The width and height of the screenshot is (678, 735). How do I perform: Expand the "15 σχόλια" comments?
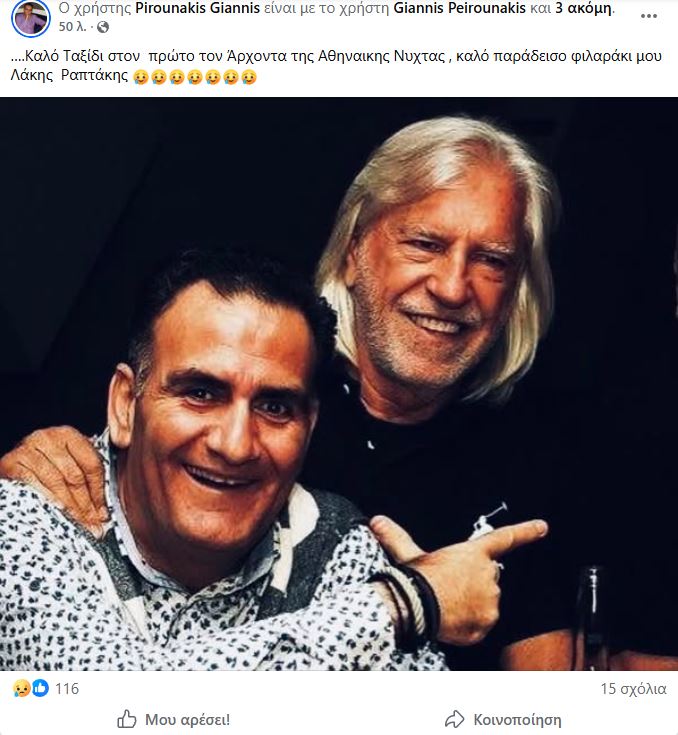point(633,688)
